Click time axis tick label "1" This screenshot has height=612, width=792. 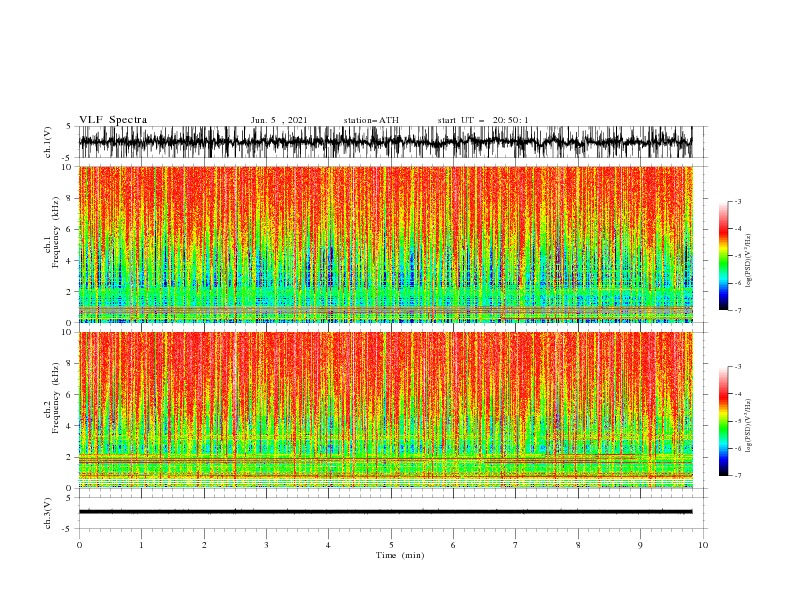click(141, 545)
